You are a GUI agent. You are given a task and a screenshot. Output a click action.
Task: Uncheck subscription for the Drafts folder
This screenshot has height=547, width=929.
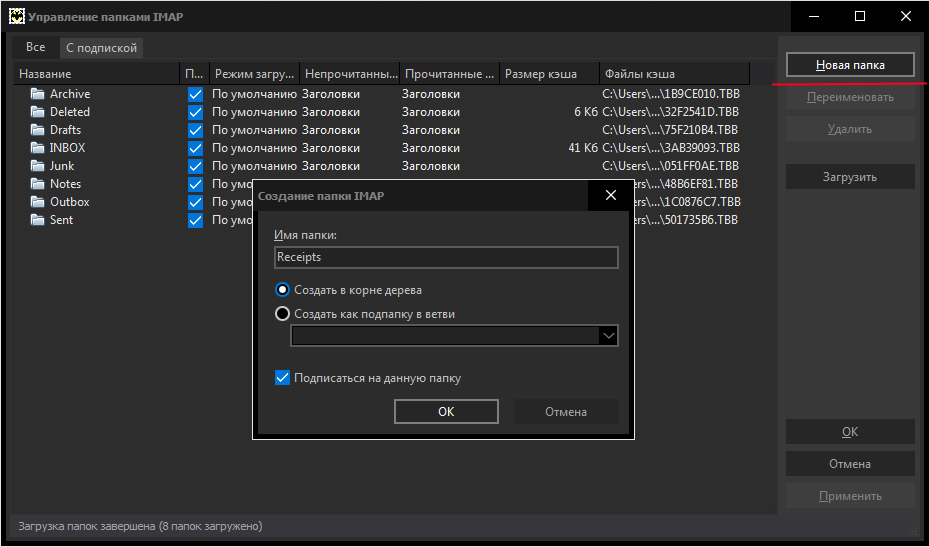point(195,130)
